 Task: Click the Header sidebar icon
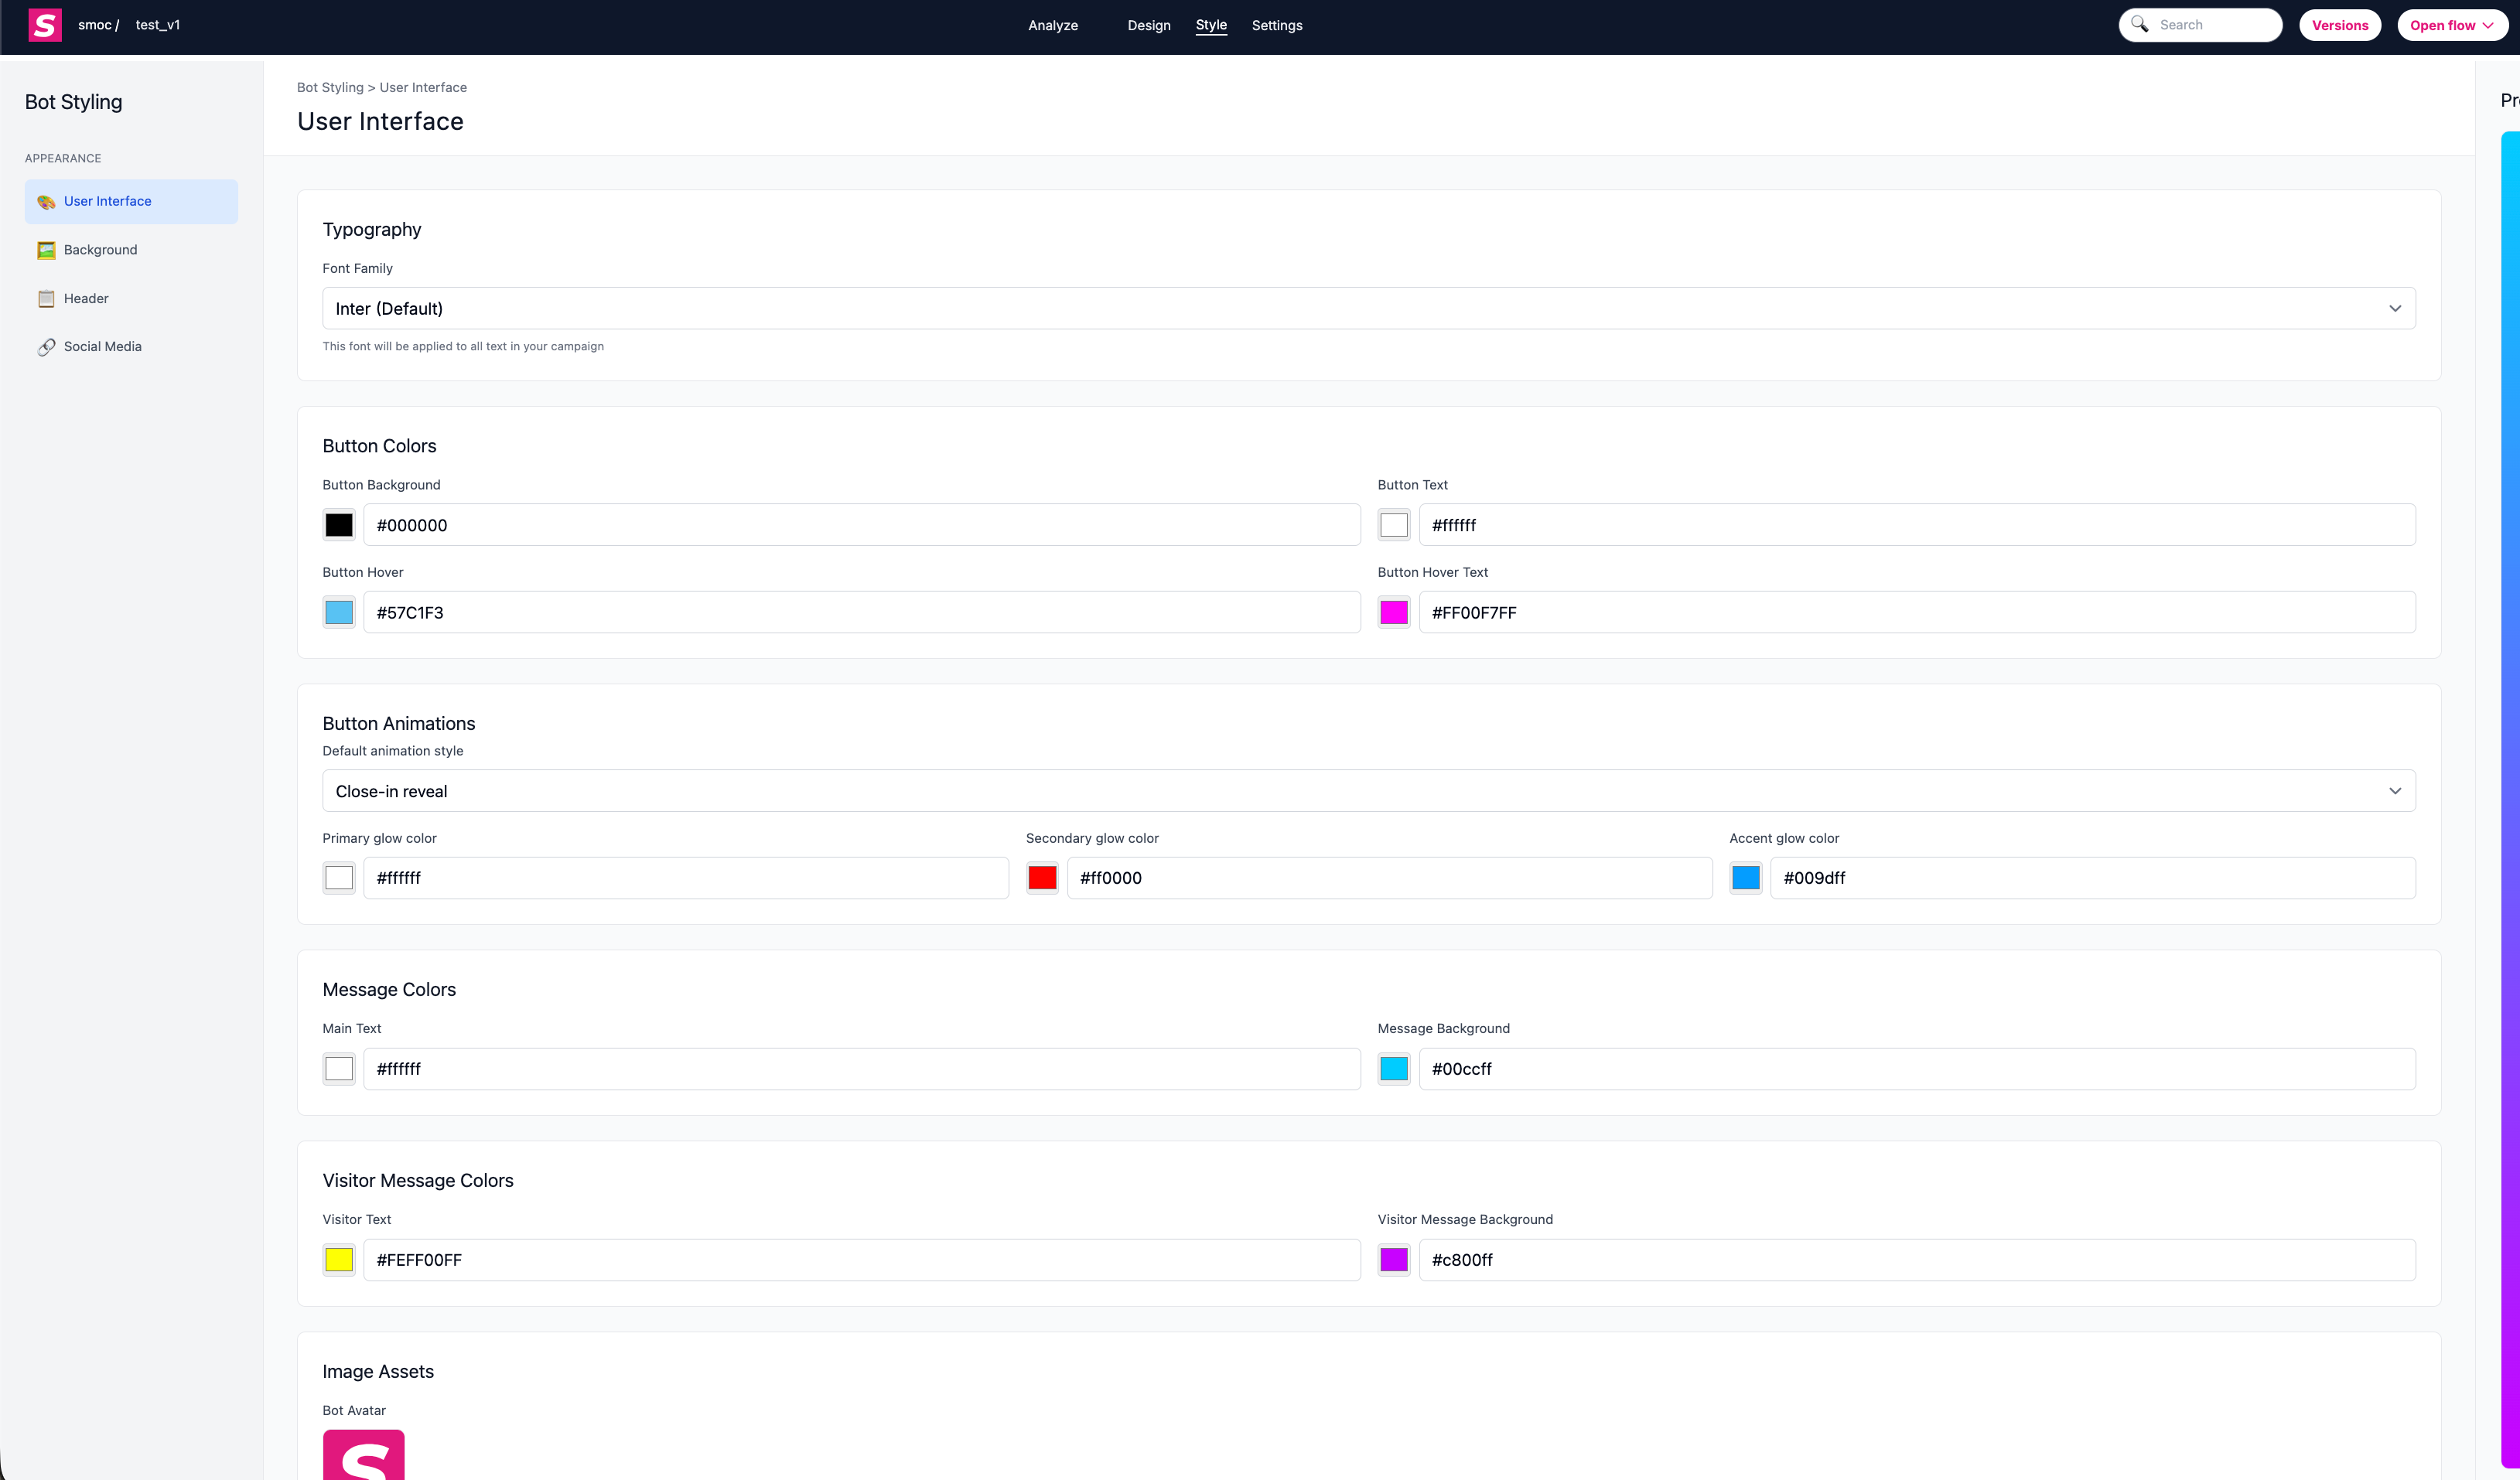coord(46,299)
